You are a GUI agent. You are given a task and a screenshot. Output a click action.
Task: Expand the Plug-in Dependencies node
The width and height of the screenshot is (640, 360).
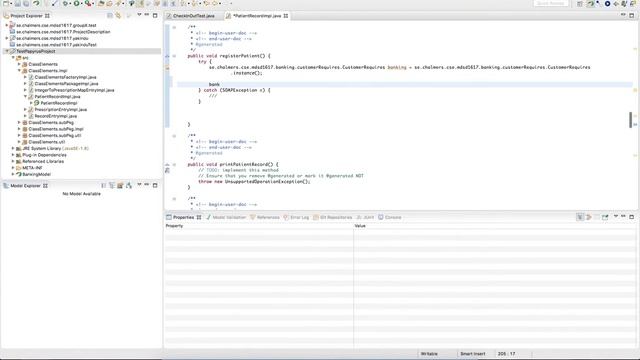tap(13, 155)
